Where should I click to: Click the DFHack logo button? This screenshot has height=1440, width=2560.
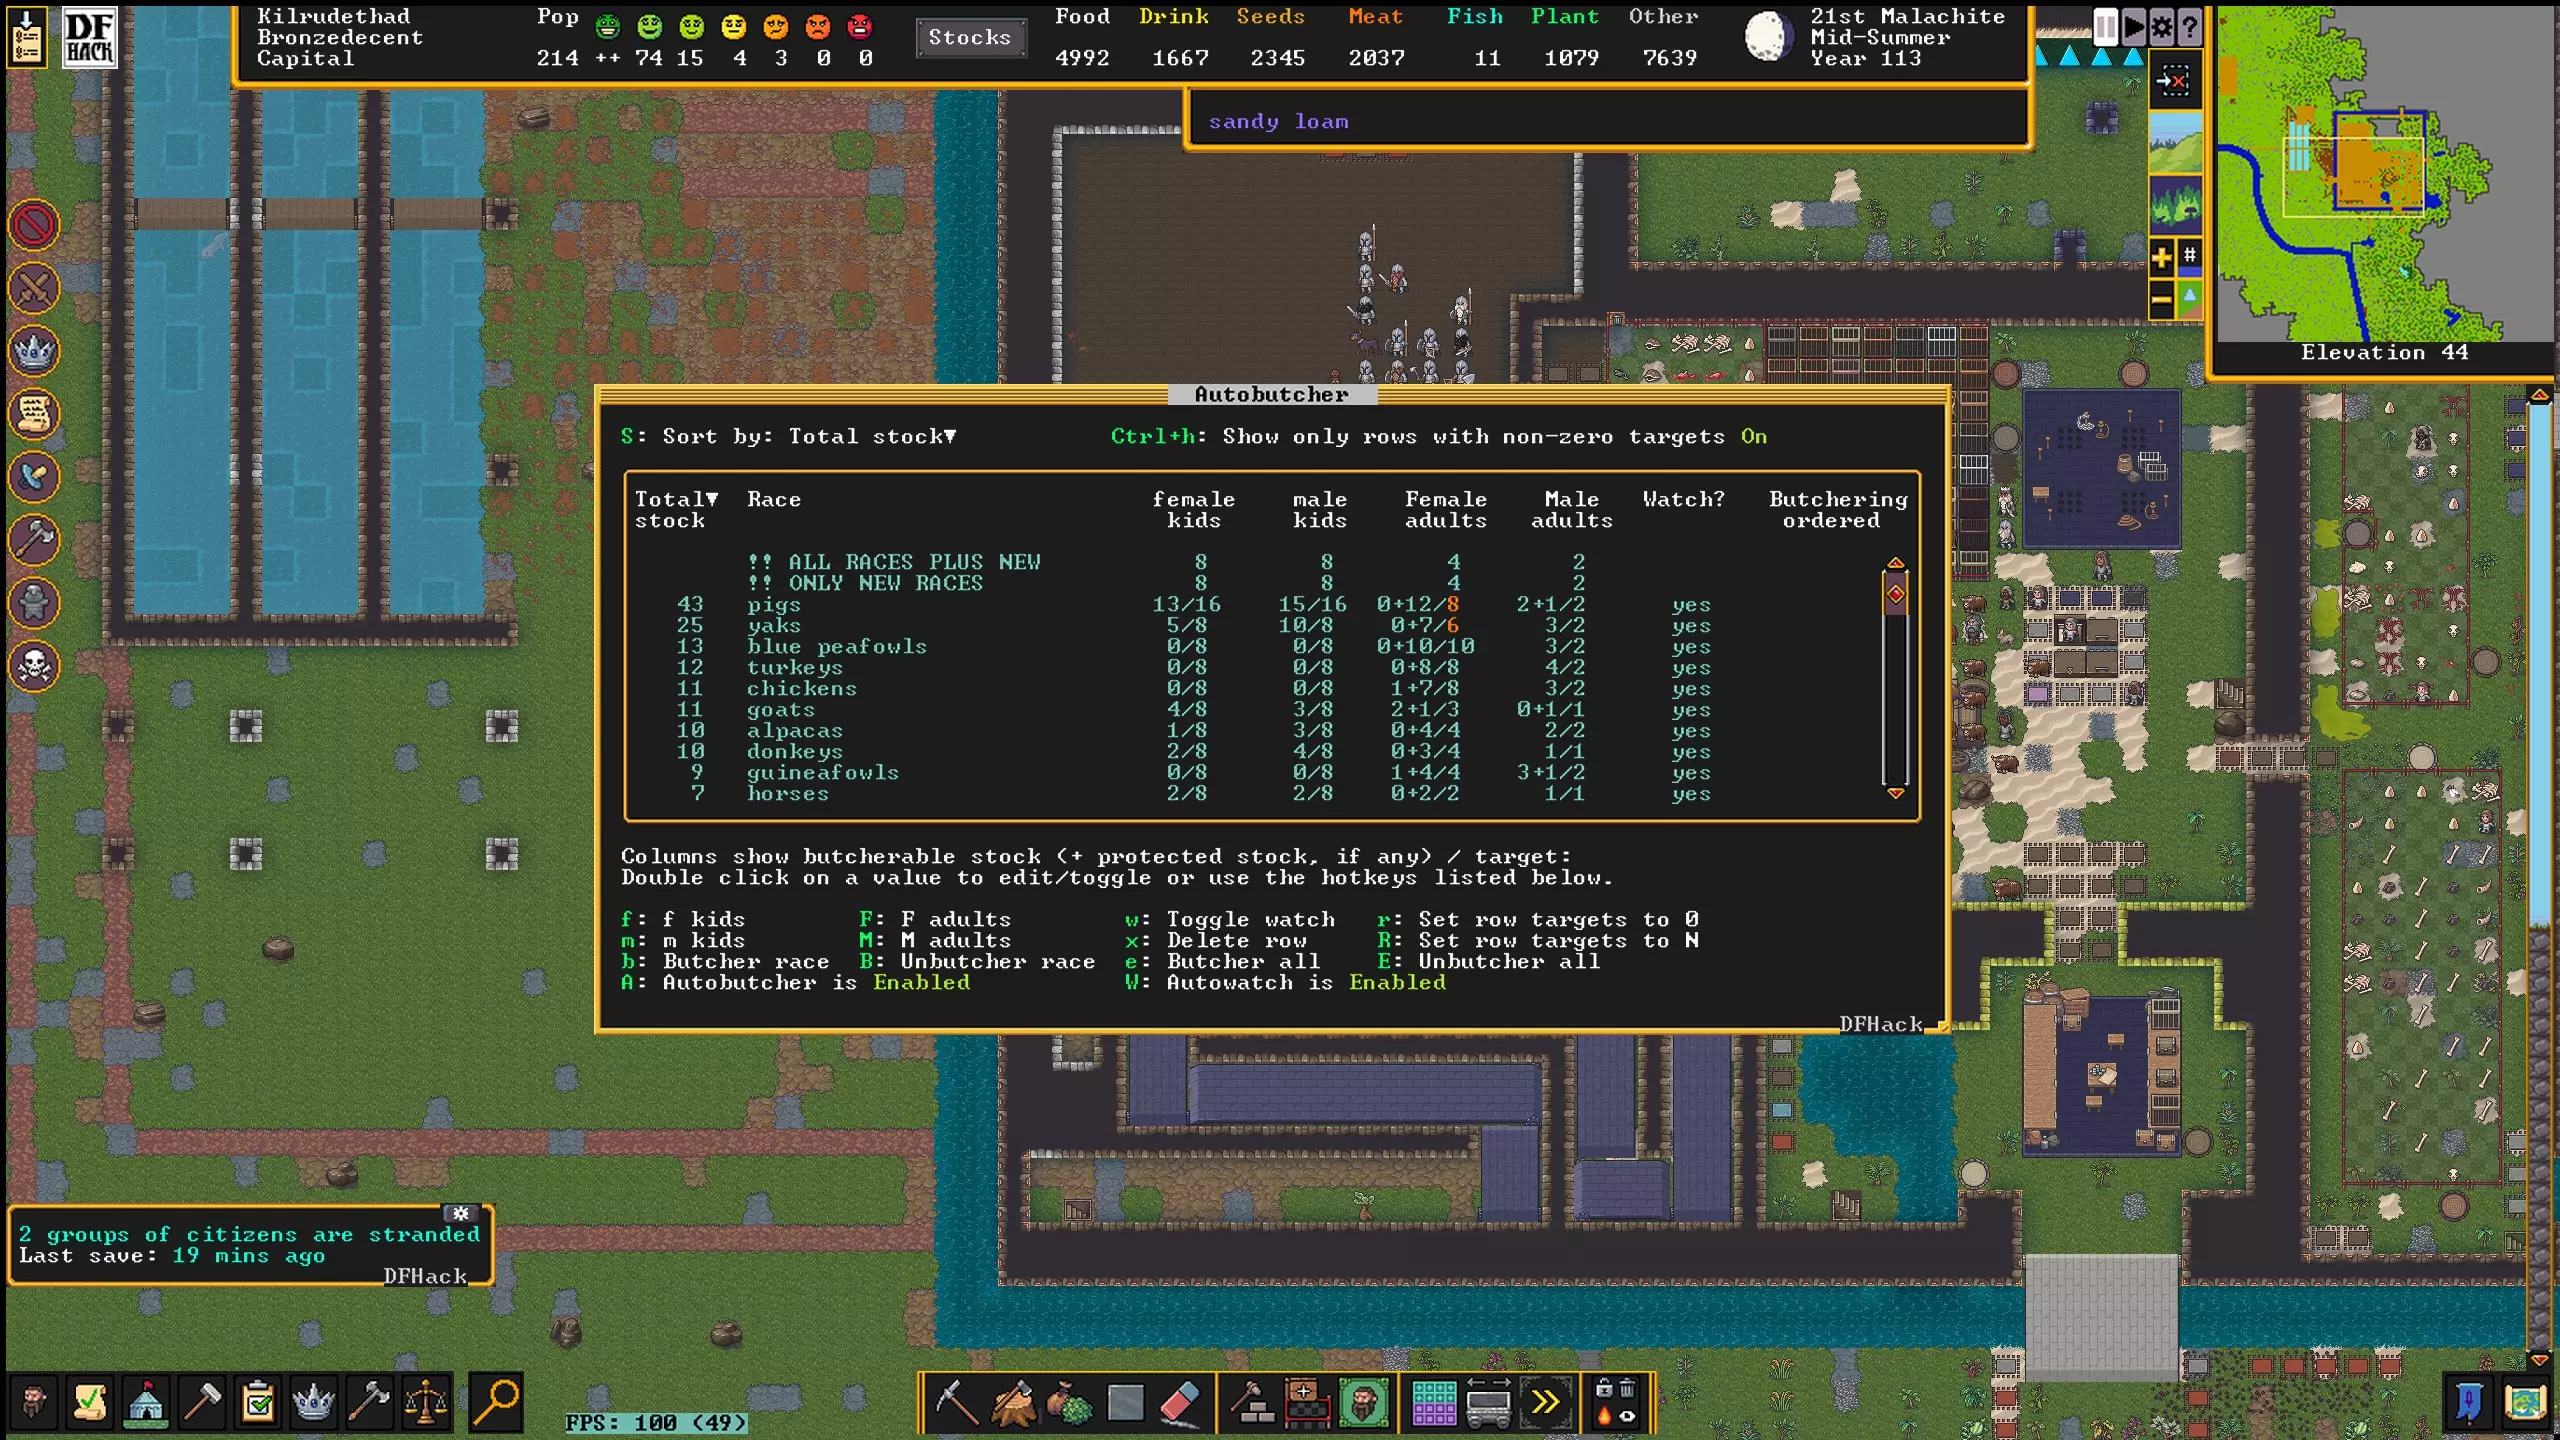click(x=89, y=37)
